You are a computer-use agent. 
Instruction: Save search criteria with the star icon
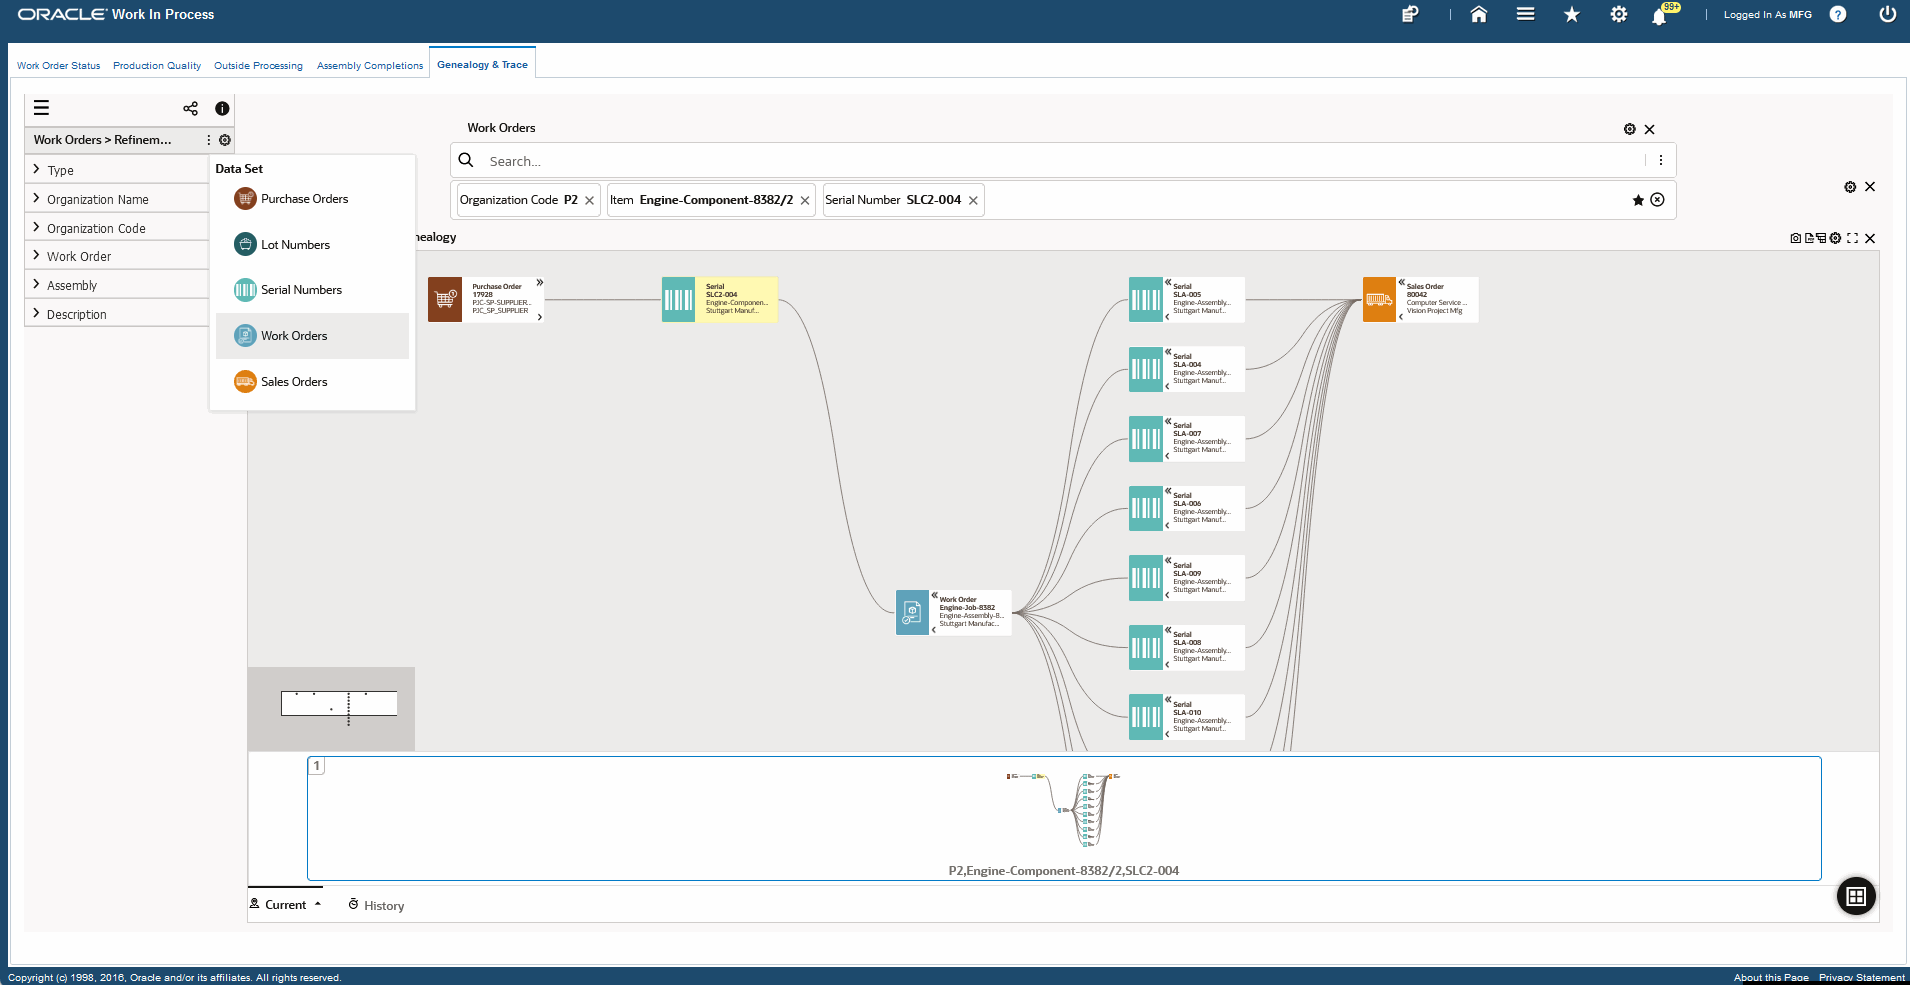[1638, 200]
